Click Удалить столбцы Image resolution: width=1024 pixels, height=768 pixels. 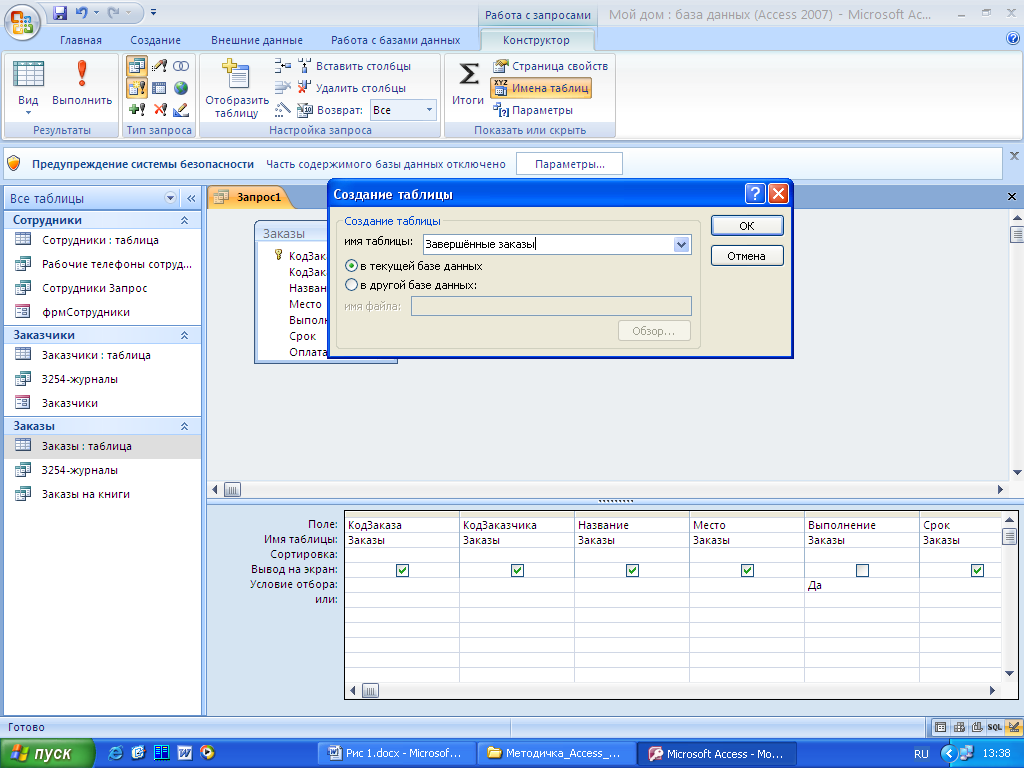tap(352, 88)
